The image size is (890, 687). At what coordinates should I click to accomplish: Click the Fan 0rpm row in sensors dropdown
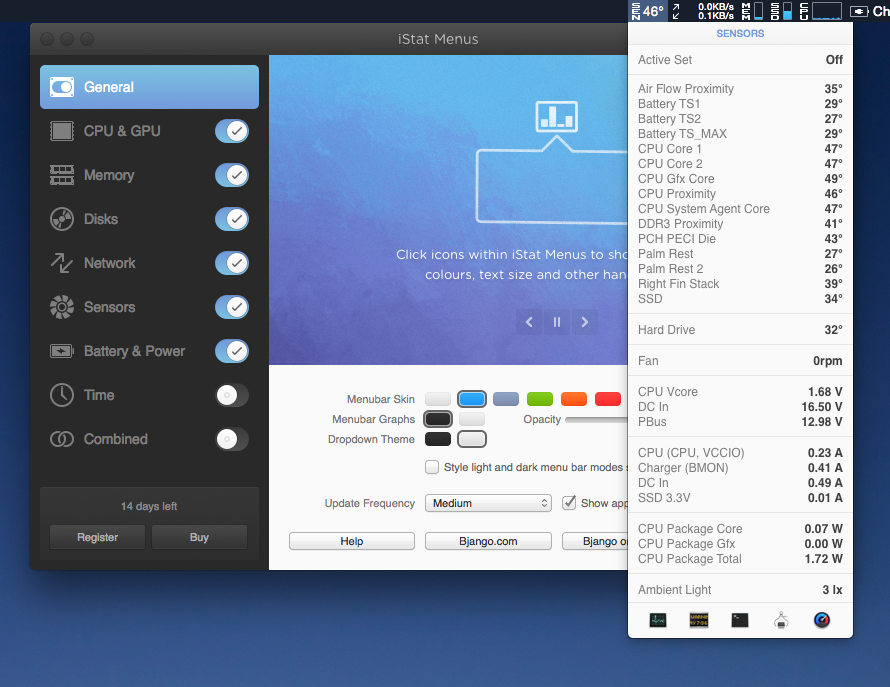click(740, 361)
